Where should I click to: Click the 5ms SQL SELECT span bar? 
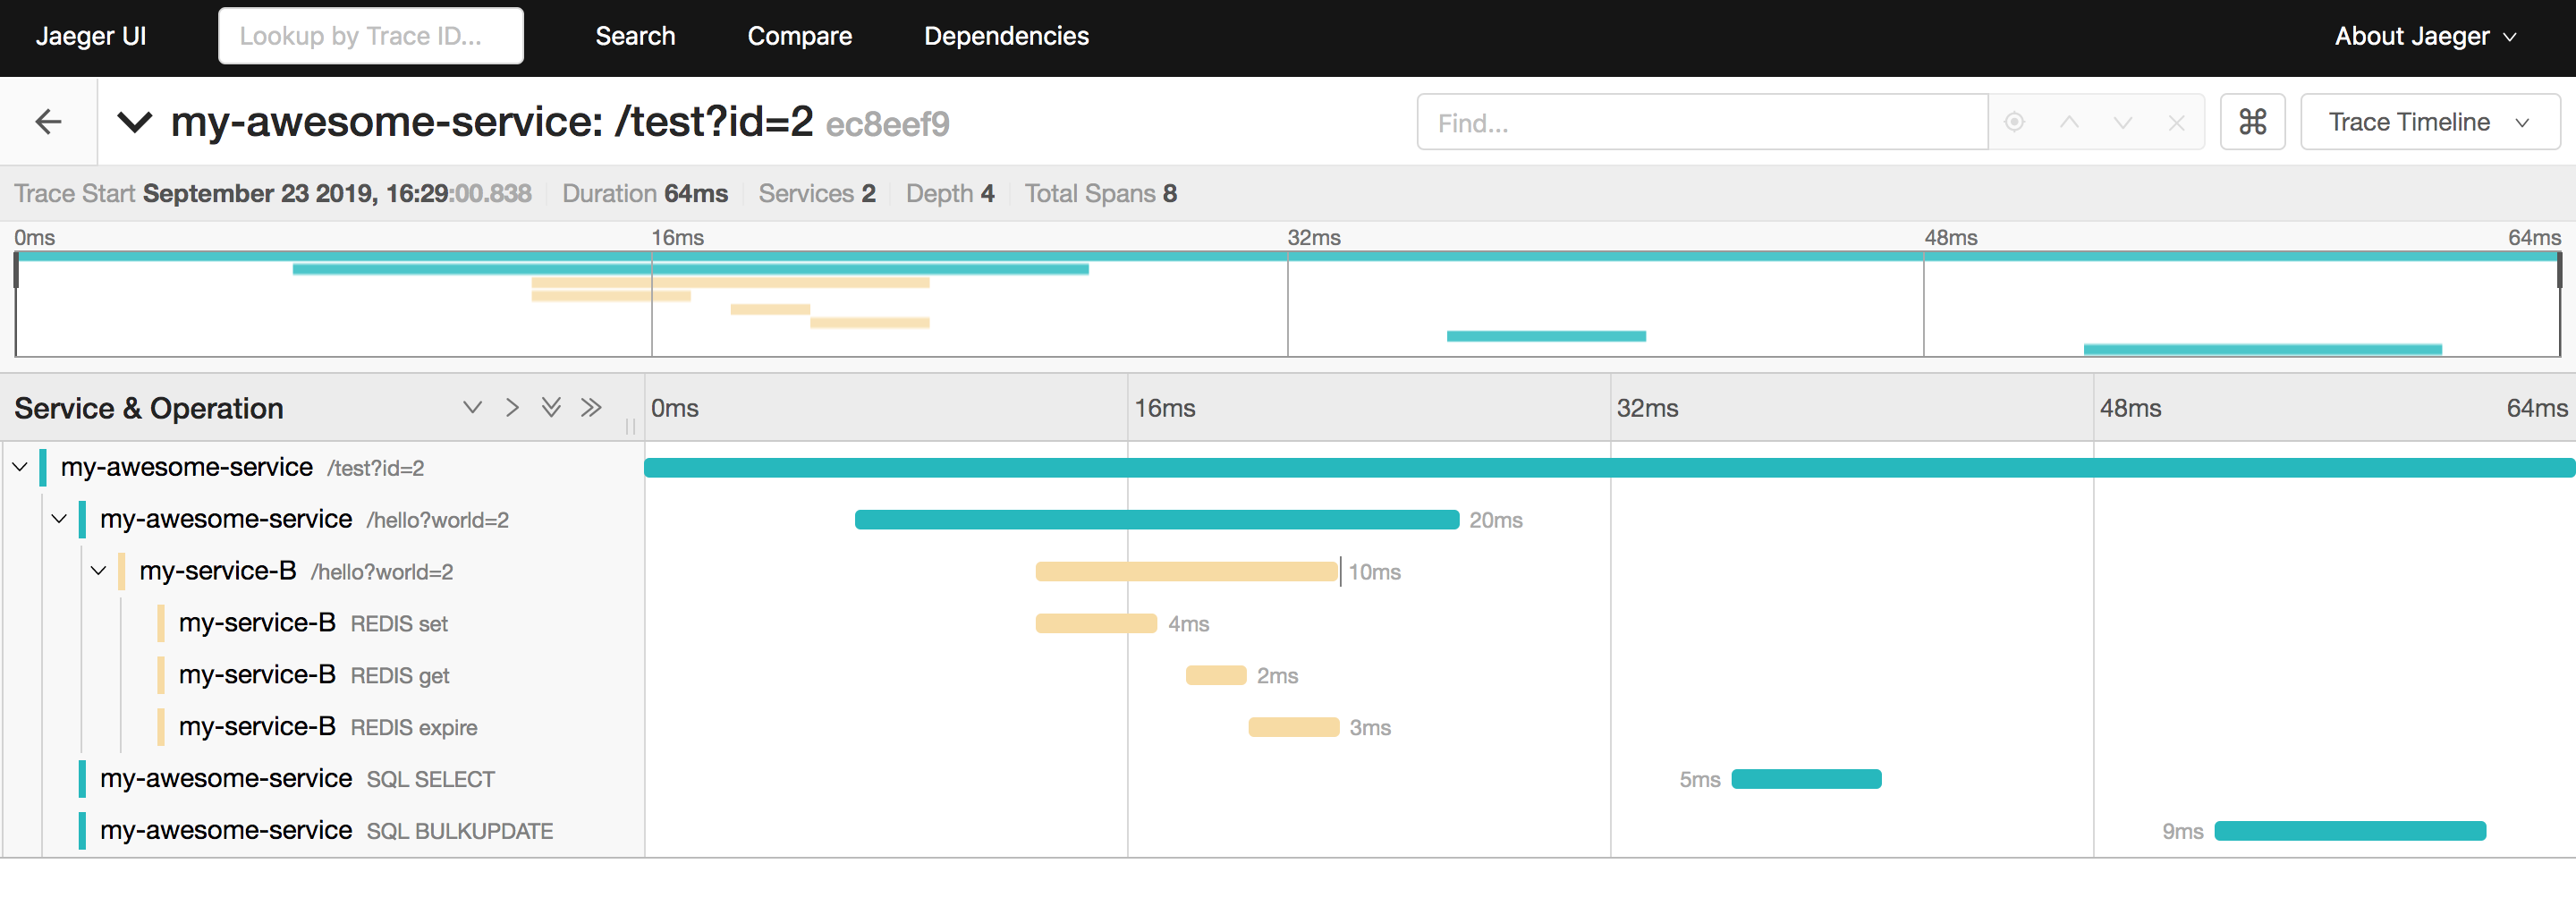coord(1806,779)
